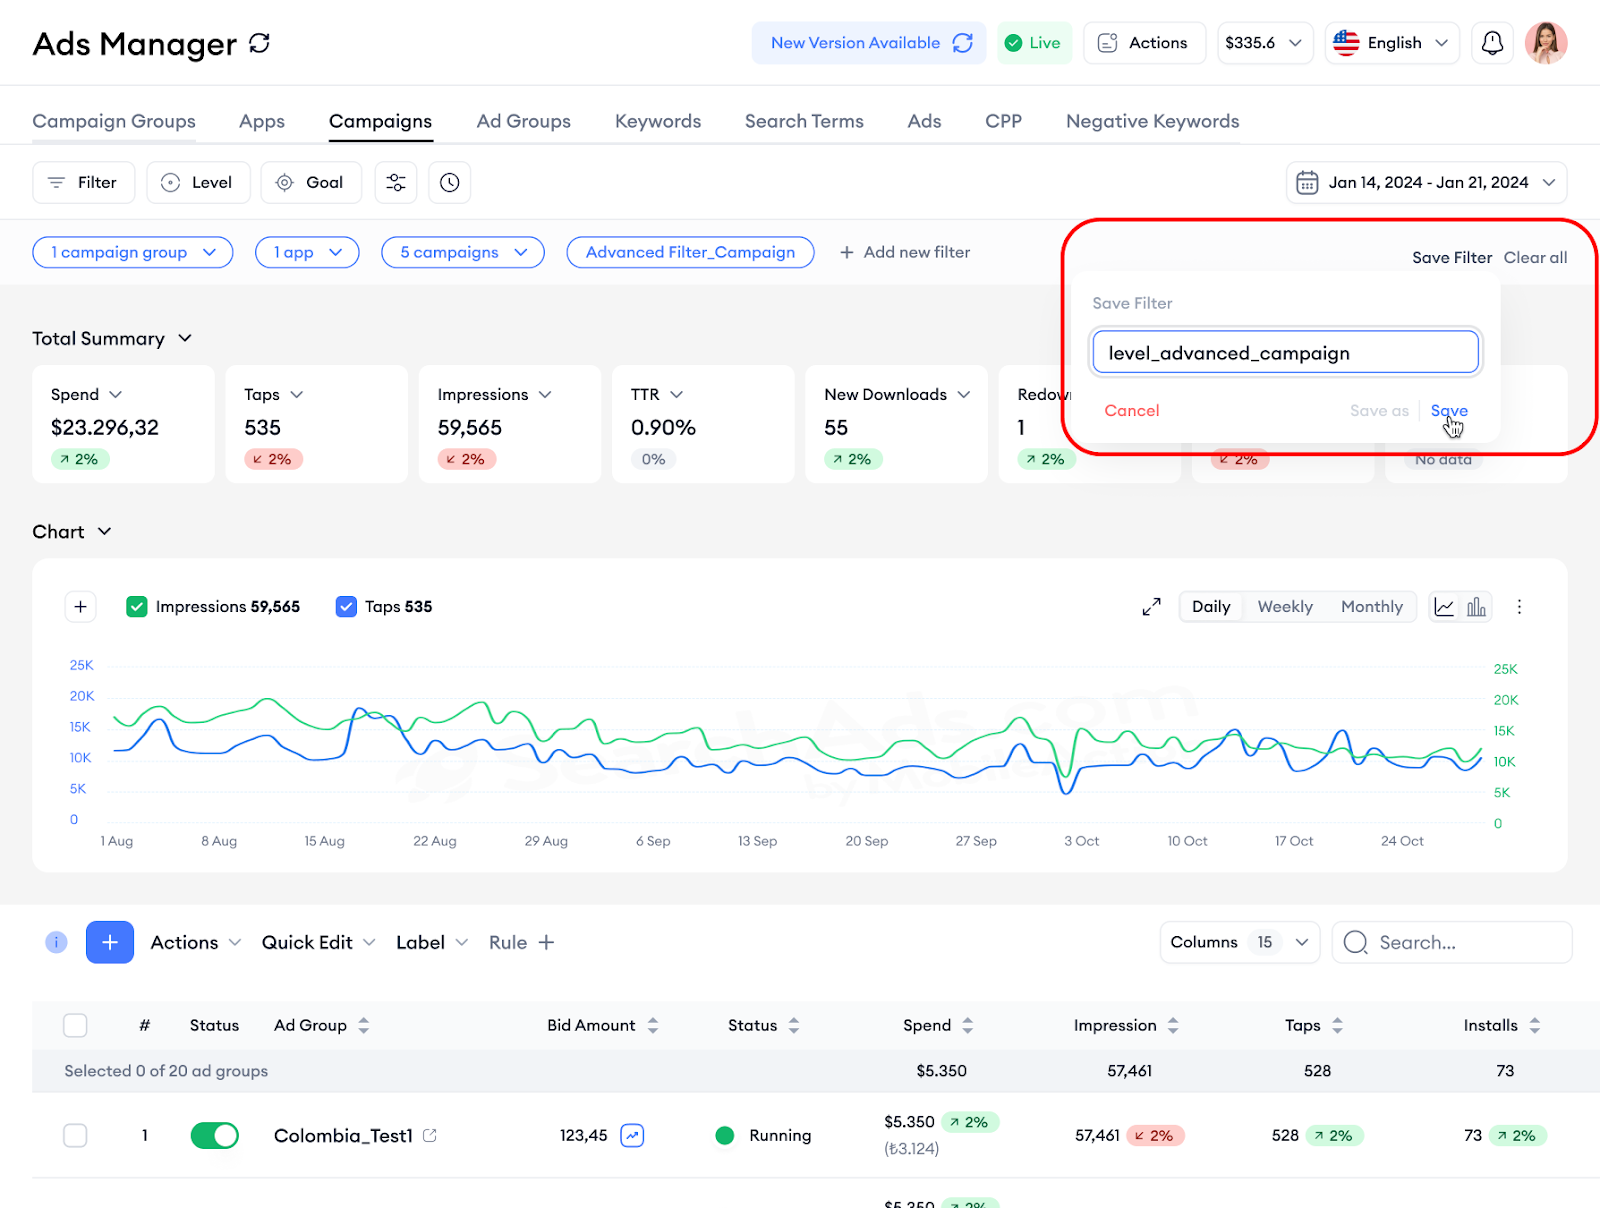Screen dimensions: 1600x1208
Task: Toggle off the Colombia_Test1 ad group switch
Action: tap(215, 1135)
